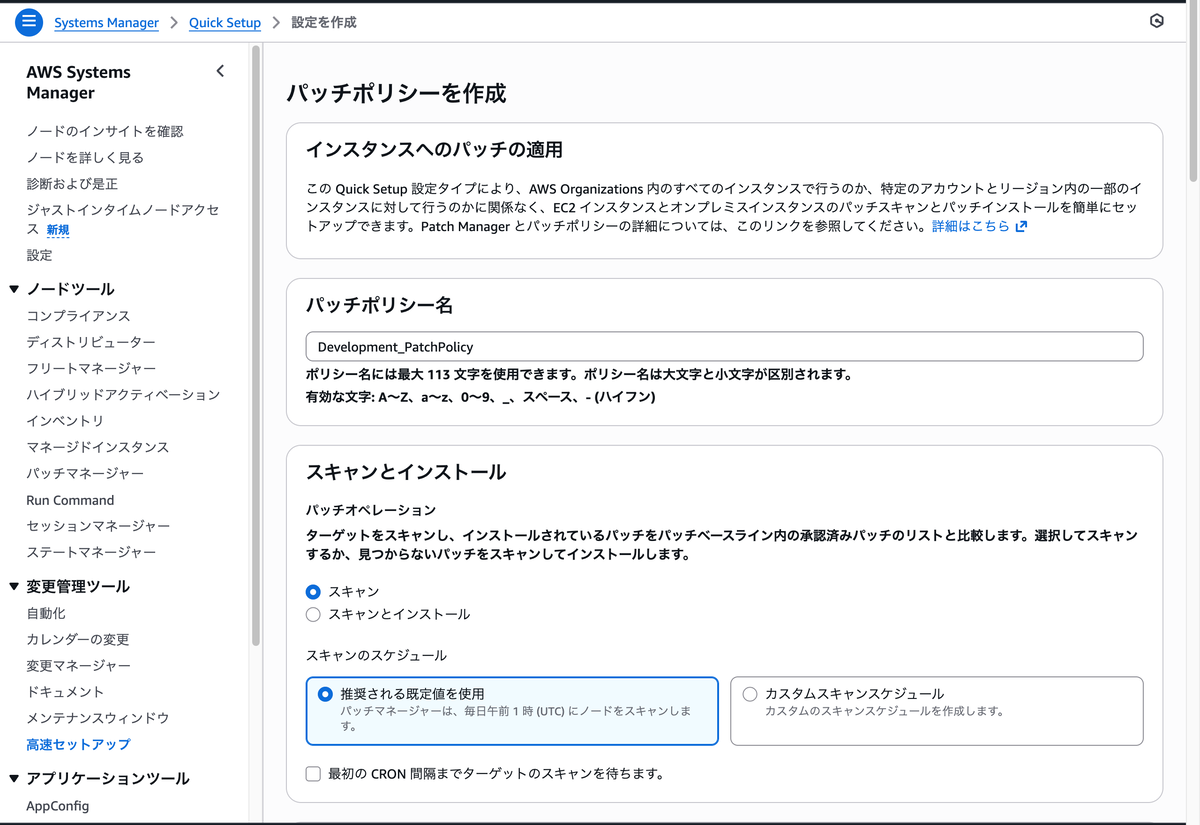Open 高速セットアップ in sidebar
The image size is (1200, 825).
click(78, 745)
